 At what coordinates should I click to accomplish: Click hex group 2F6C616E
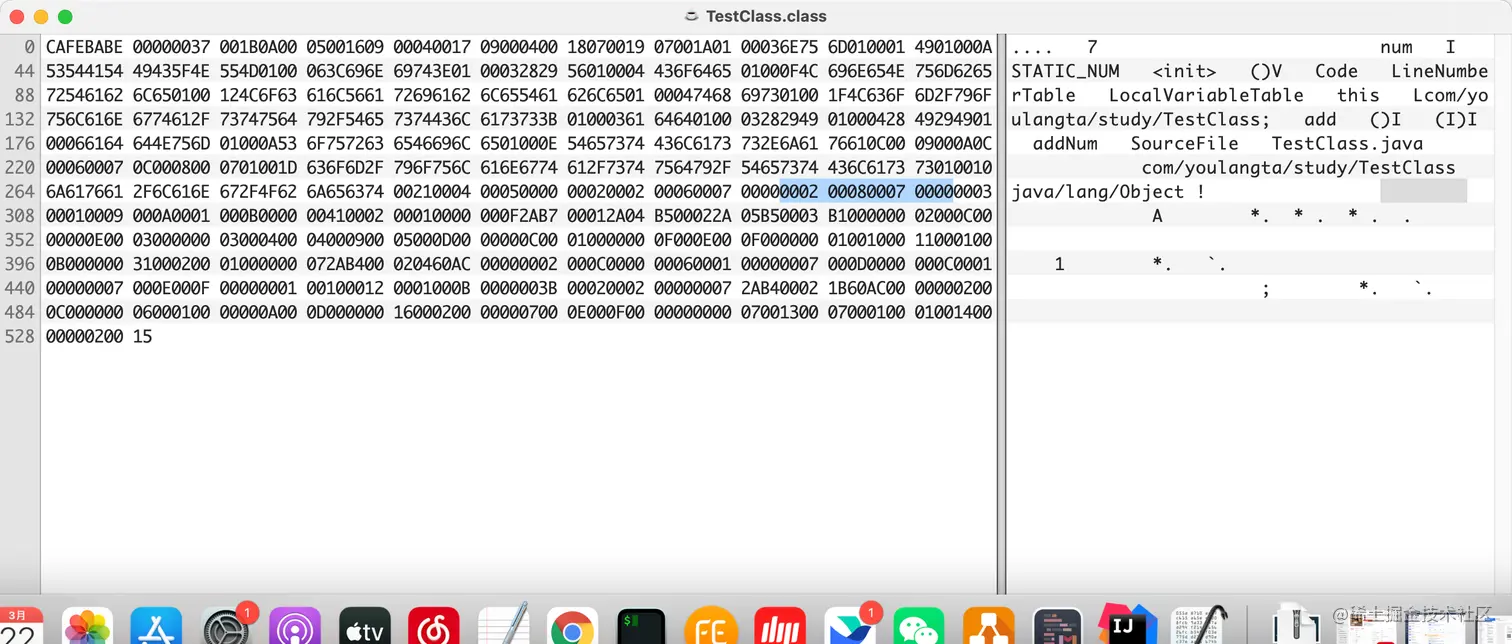pyautogui.click(x=171, y=191)
